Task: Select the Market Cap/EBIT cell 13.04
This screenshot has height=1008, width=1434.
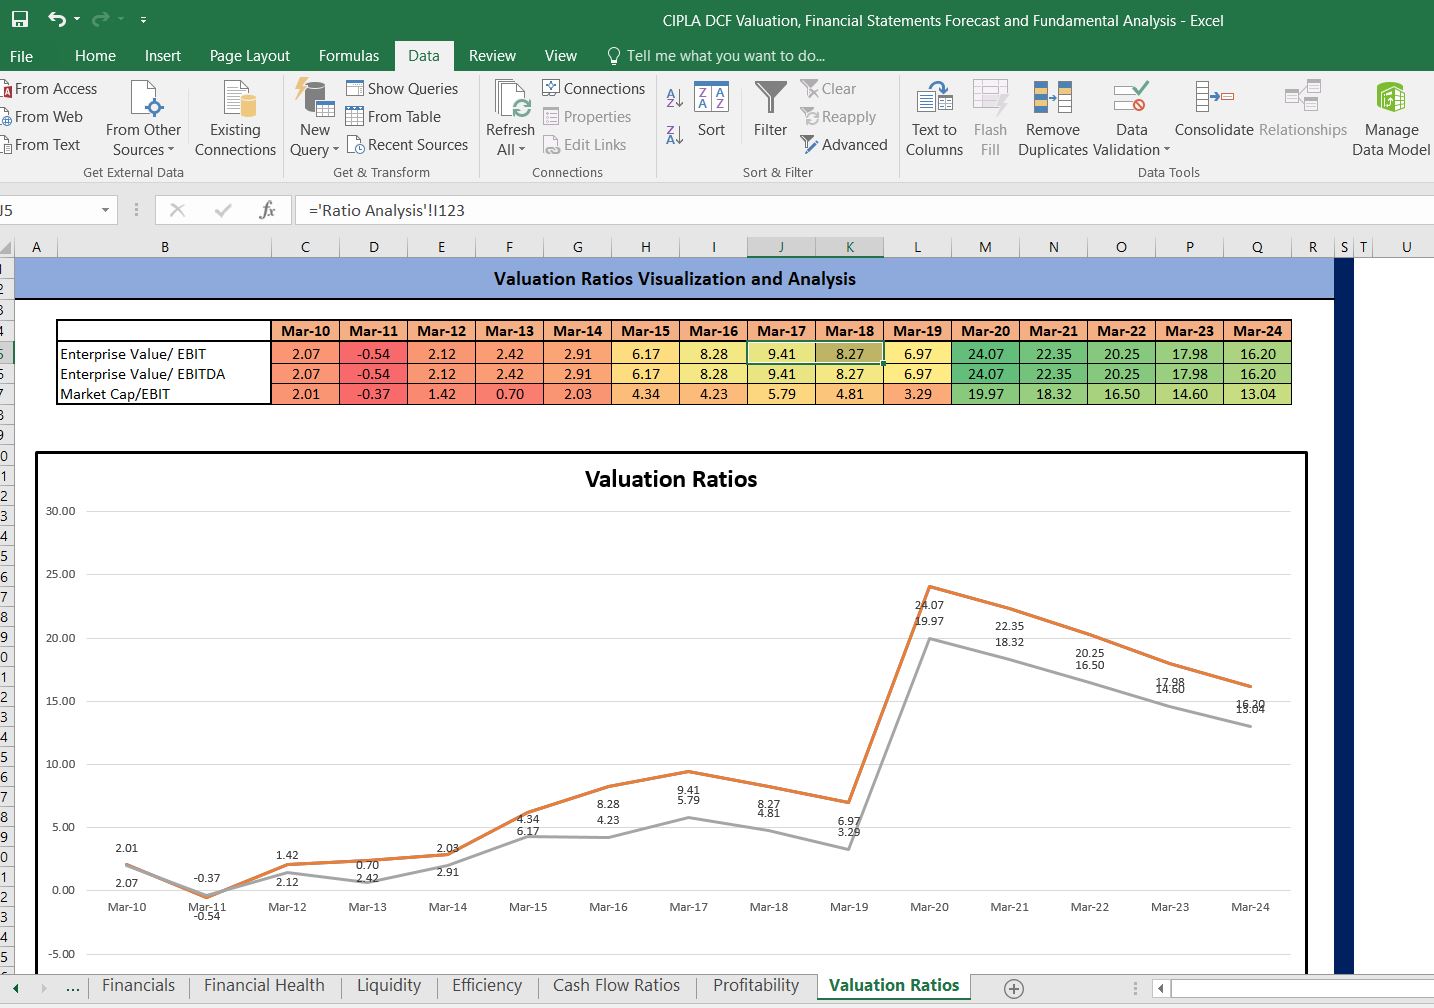Action: pos(1257,394)
